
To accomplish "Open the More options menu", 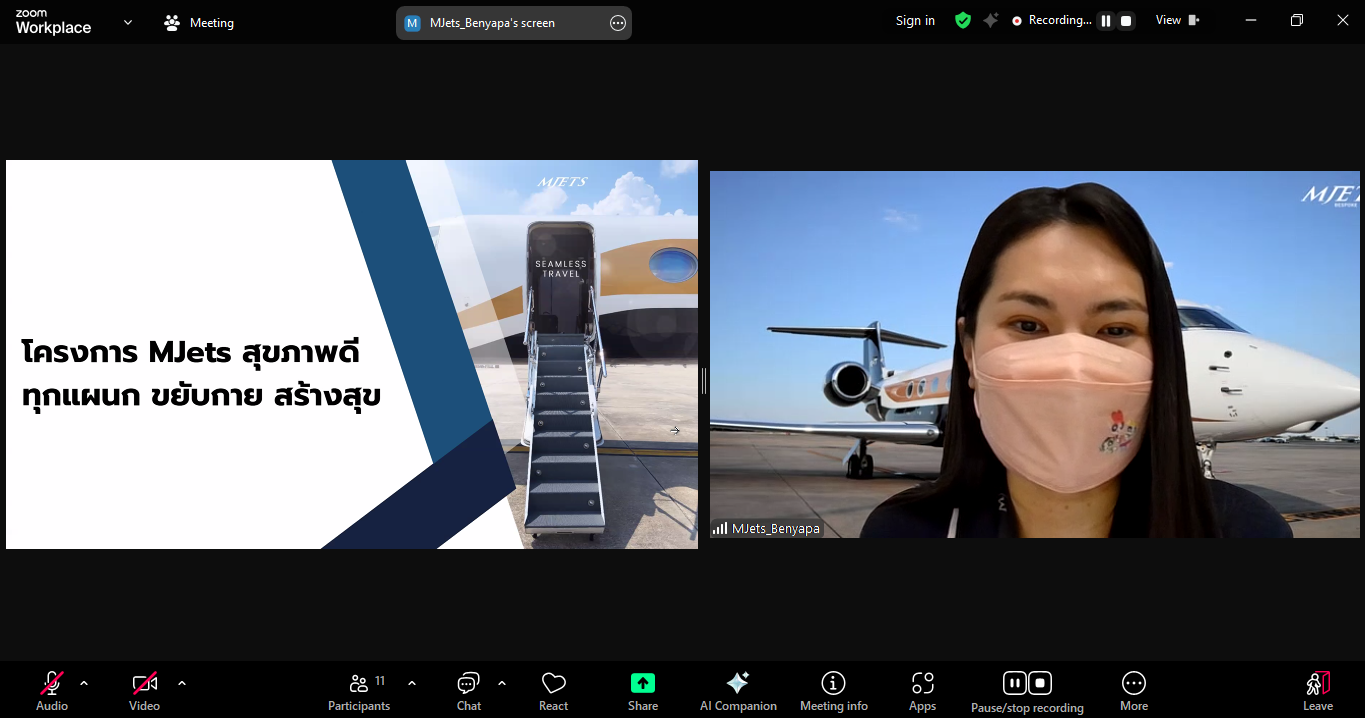I will click(1134, 691).
